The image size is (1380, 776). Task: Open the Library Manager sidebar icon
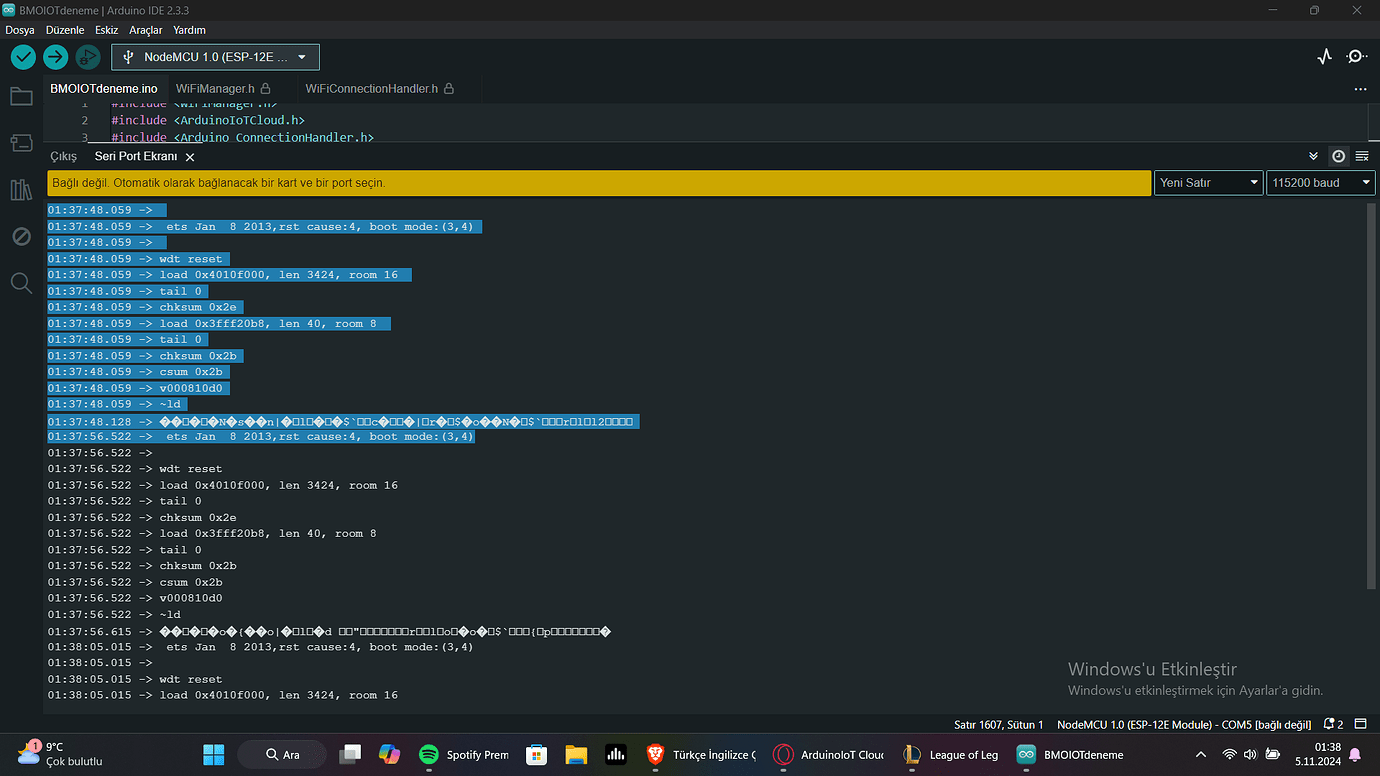(x=21, y=189)
